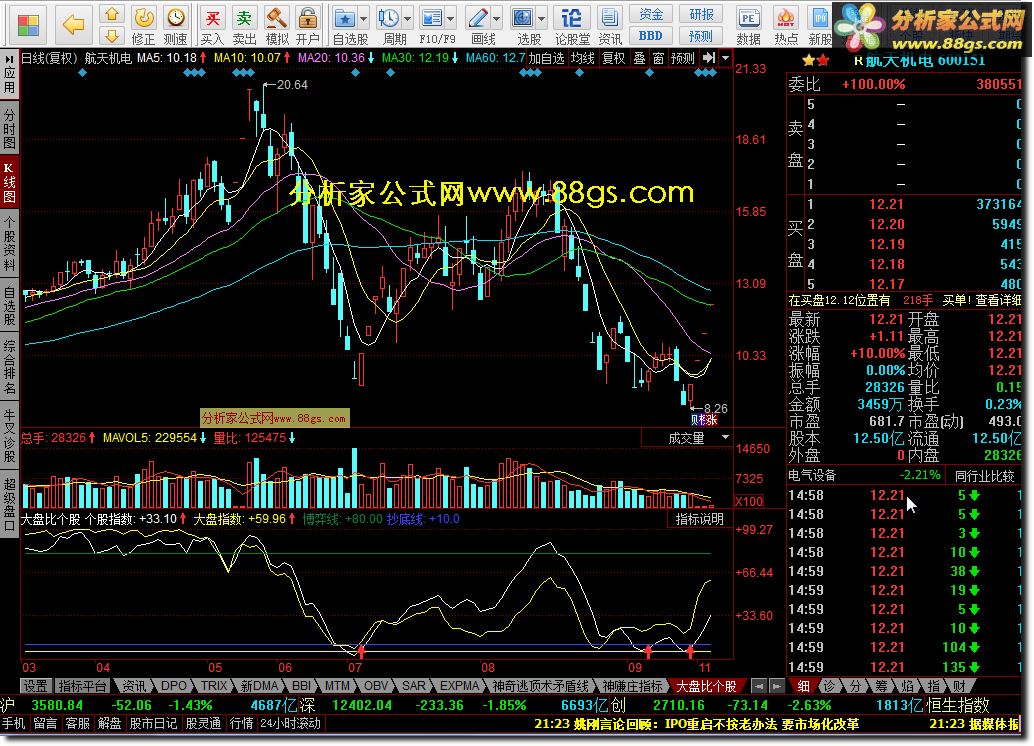Click the 卖出 sell icon
1034x746 pixels.
coord(244,25)
